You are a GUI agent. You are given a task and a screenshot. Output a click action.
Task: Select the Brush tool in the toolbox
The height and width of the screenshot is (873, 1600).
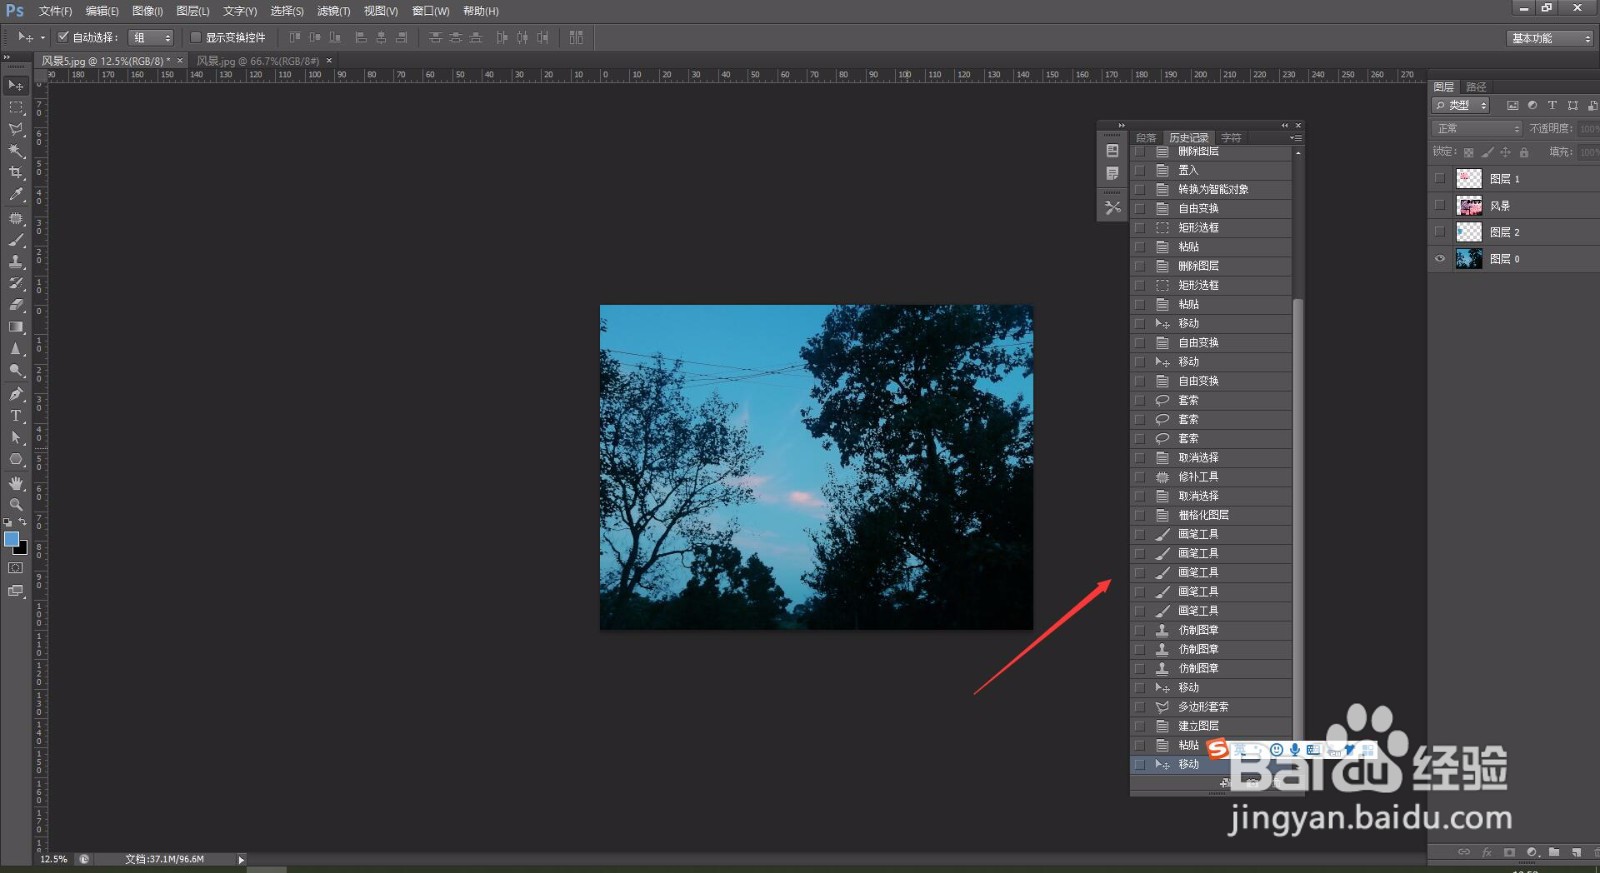pos(16,240)
